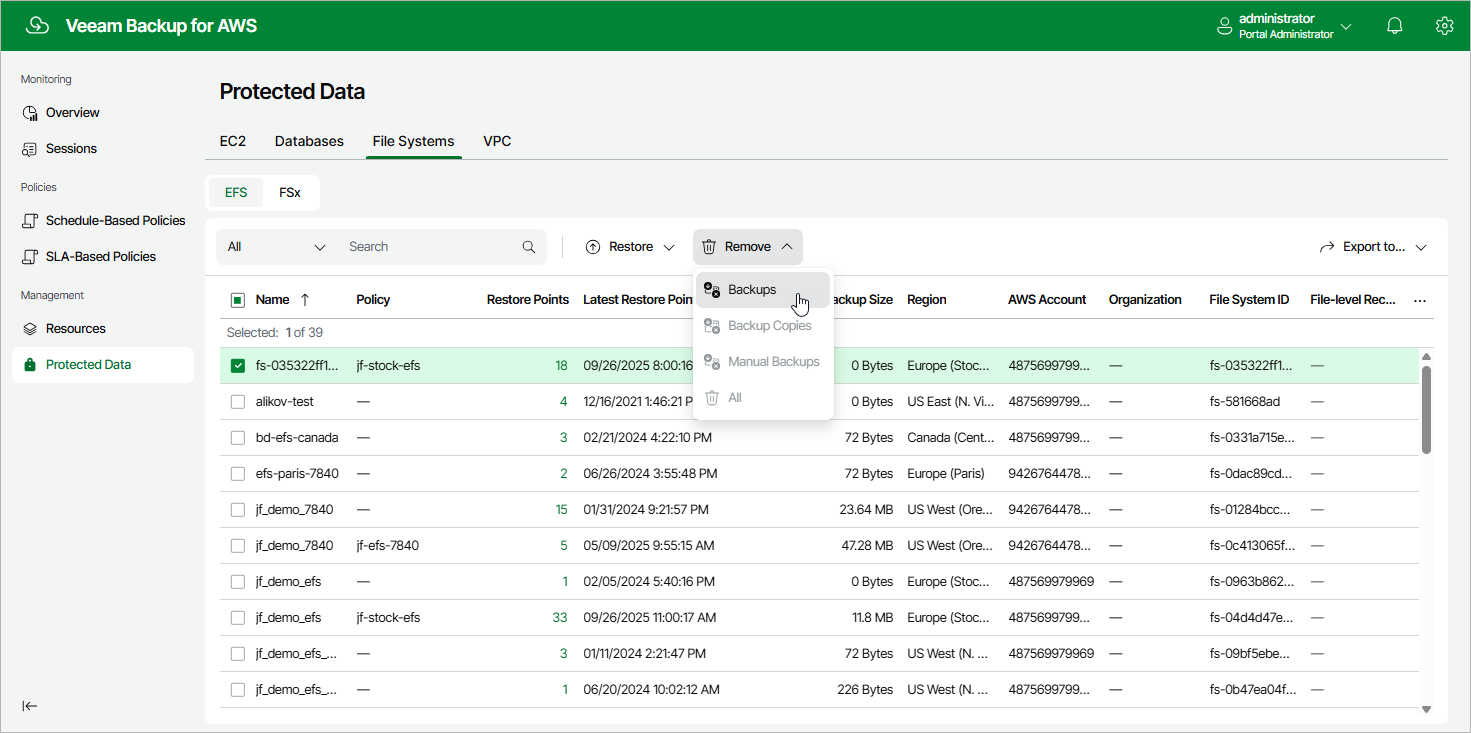Switch to the Databases tab
This screenshot has height=733, width=1471.
pyautogui.click(x=309, y=141)
